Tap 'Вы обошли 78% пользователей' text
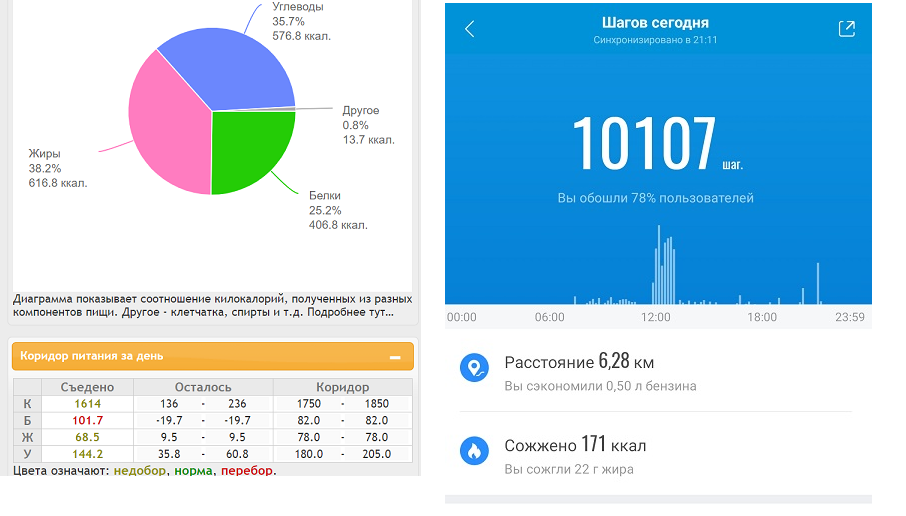 655,198
